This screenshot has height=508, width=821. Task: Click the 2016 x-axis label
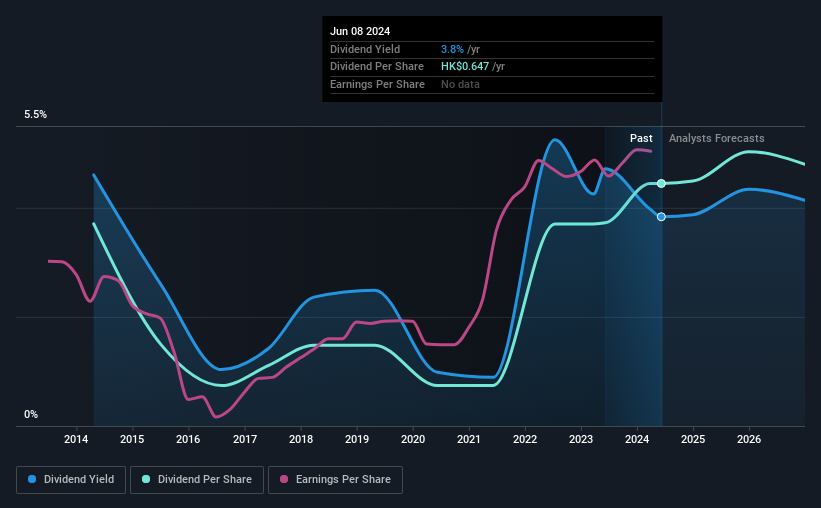pos(188,439)
